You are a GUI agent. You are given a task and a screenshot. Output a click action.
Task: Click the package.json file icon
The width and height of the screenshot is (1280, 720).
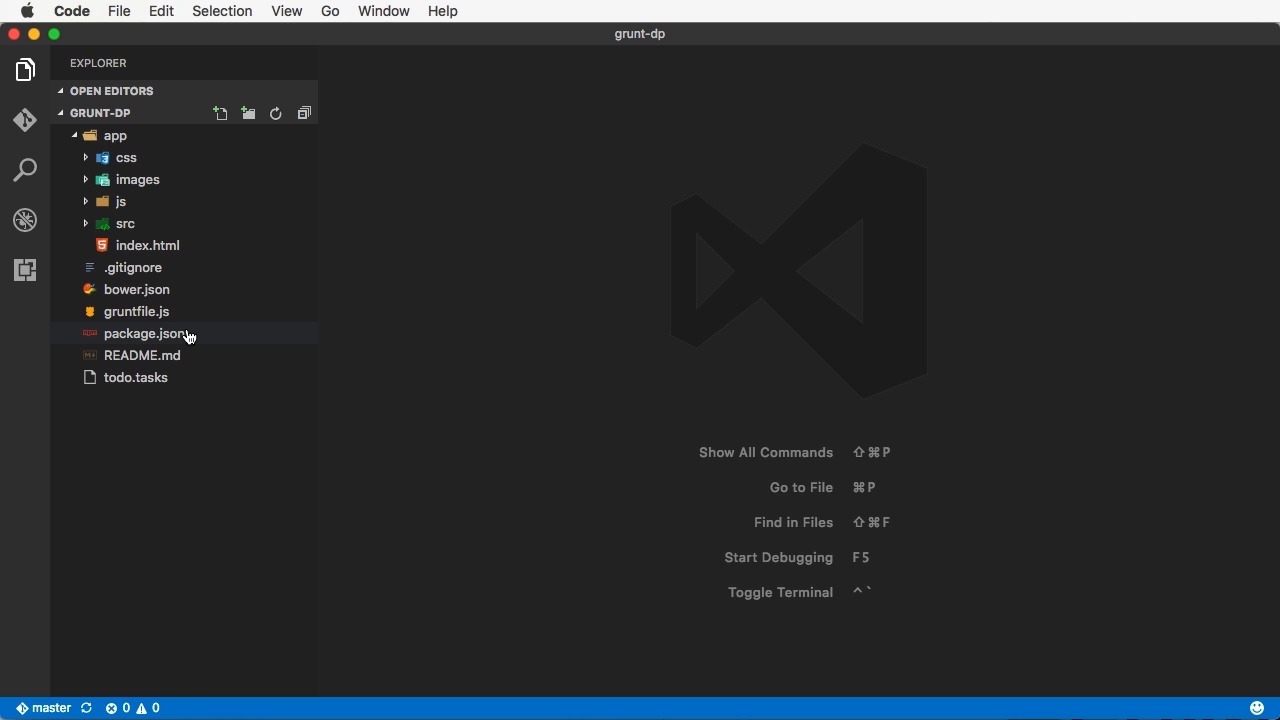click(x=90, y=333)
